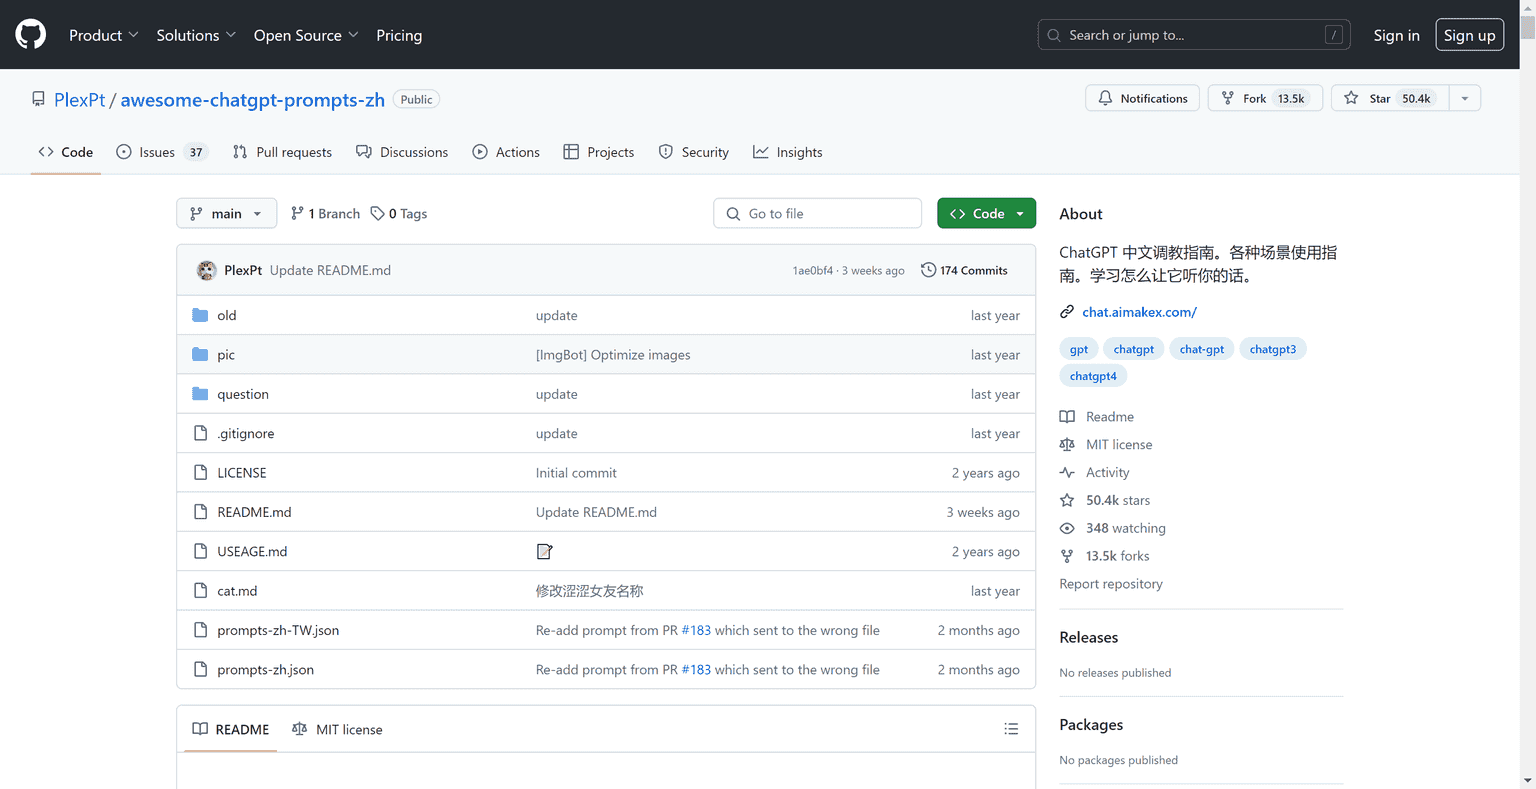Image resolution: width=1536 pixels, height=789 pixels.
Task: Open the star lists dropdown arrow
Action: (1465, 98)
